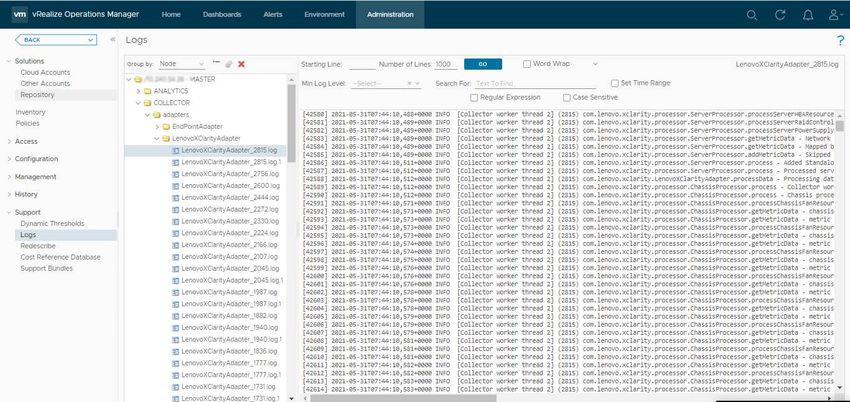850x402 pixels.
Task: Click the grey edit properties icon in tree toolbar
Action: tap(229, 64)
